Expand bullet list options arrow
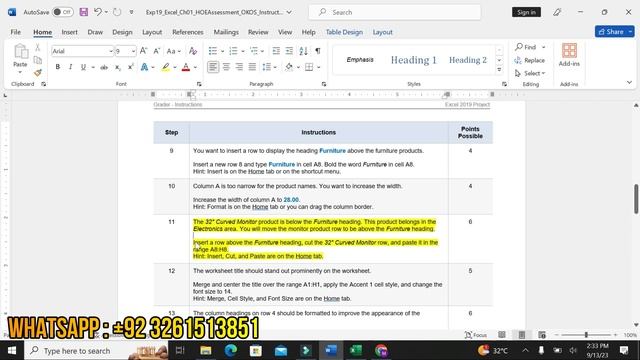The image size is (640, 360). click(222, 51)
